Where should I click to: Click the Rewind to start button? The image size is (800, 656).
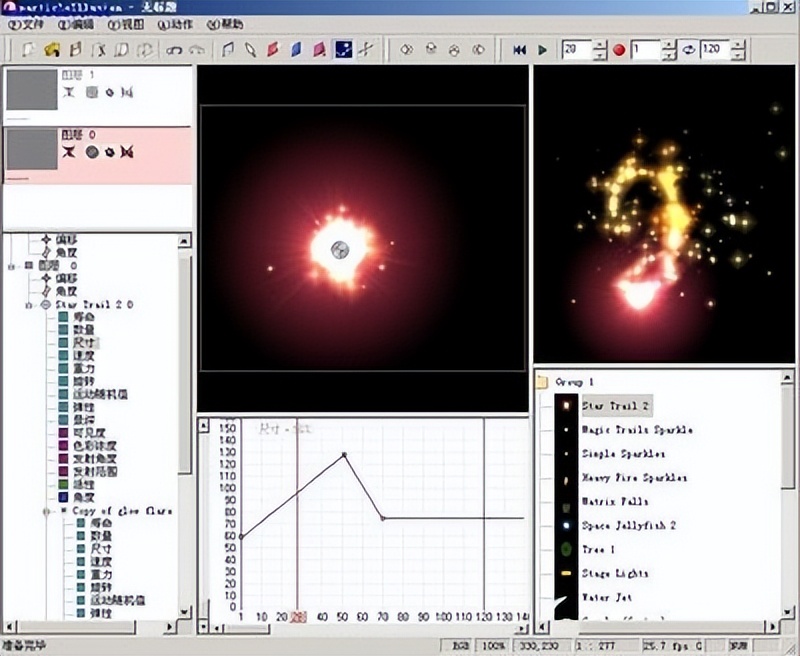(x=520, y=49)
